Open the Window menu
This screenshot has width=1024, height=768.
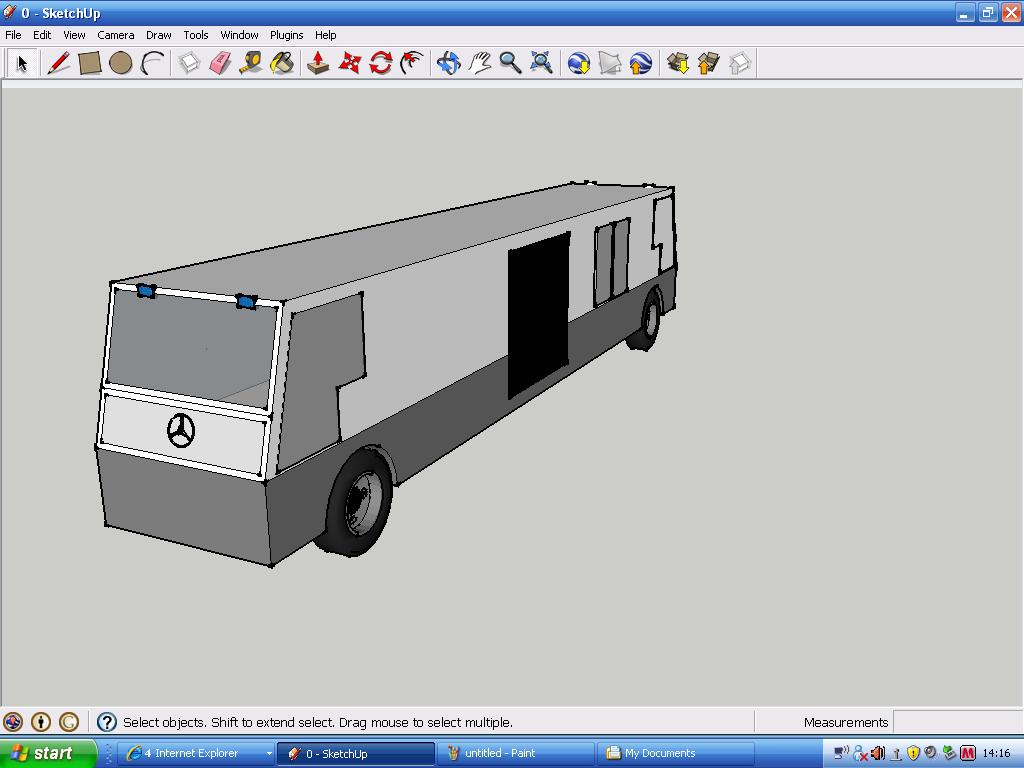point(239,35)
